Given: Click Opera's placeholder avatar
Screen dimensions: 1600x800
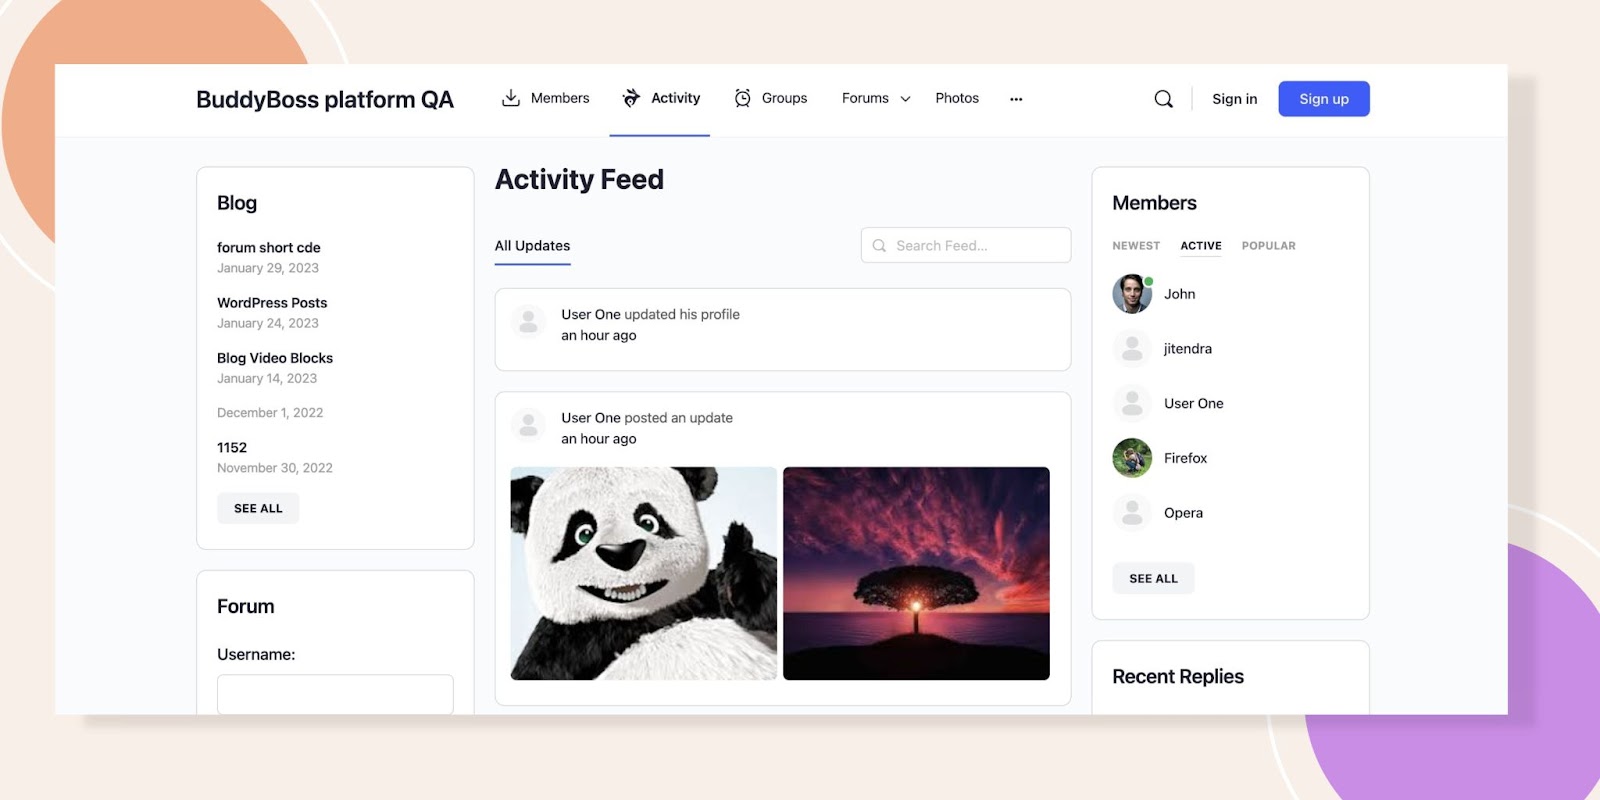Looking at the screenshot, I should click(x=1132, y=513).
